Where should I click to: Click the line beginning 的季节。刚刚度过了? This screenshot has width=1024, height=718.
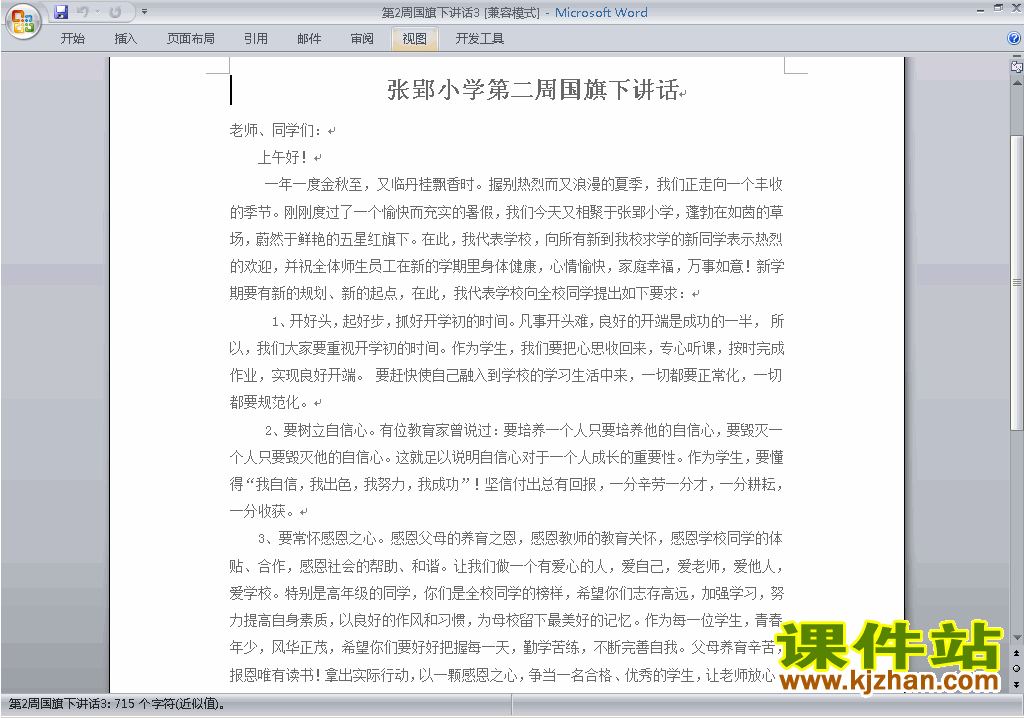(506, 212)
